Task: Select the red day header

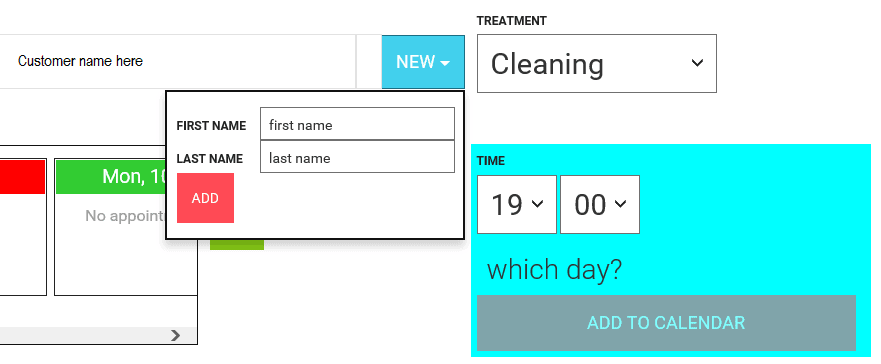Action: 22,176
